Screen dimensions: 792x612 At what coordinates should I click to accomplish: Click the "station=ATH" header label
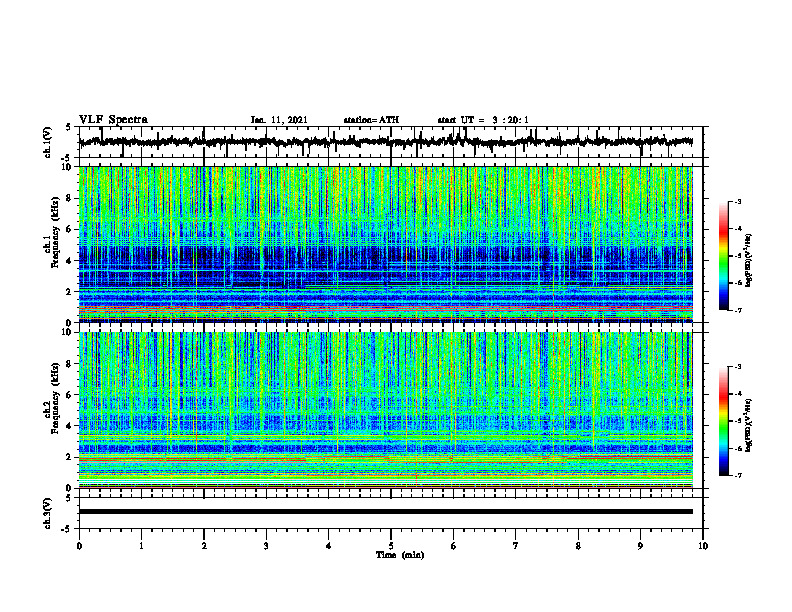(371, 120)
